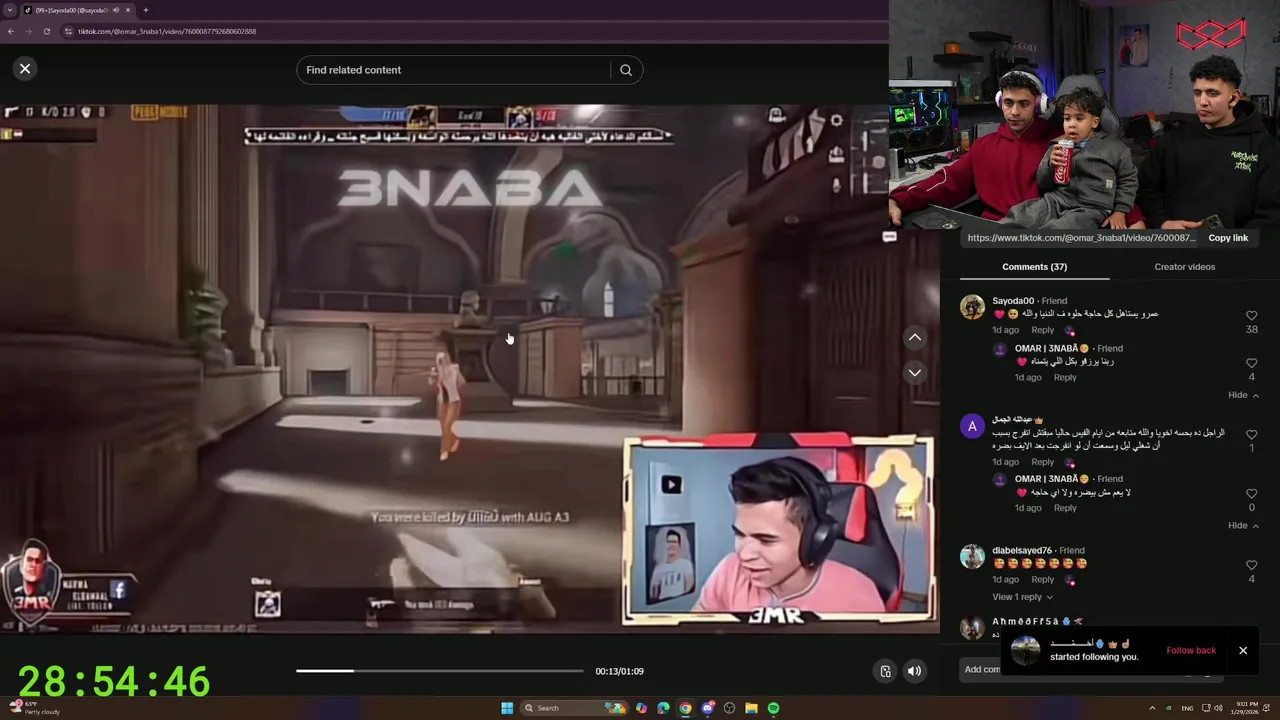
Task: Hide replies under the purple A user's comment
Action: click(x=1243, y=525)
